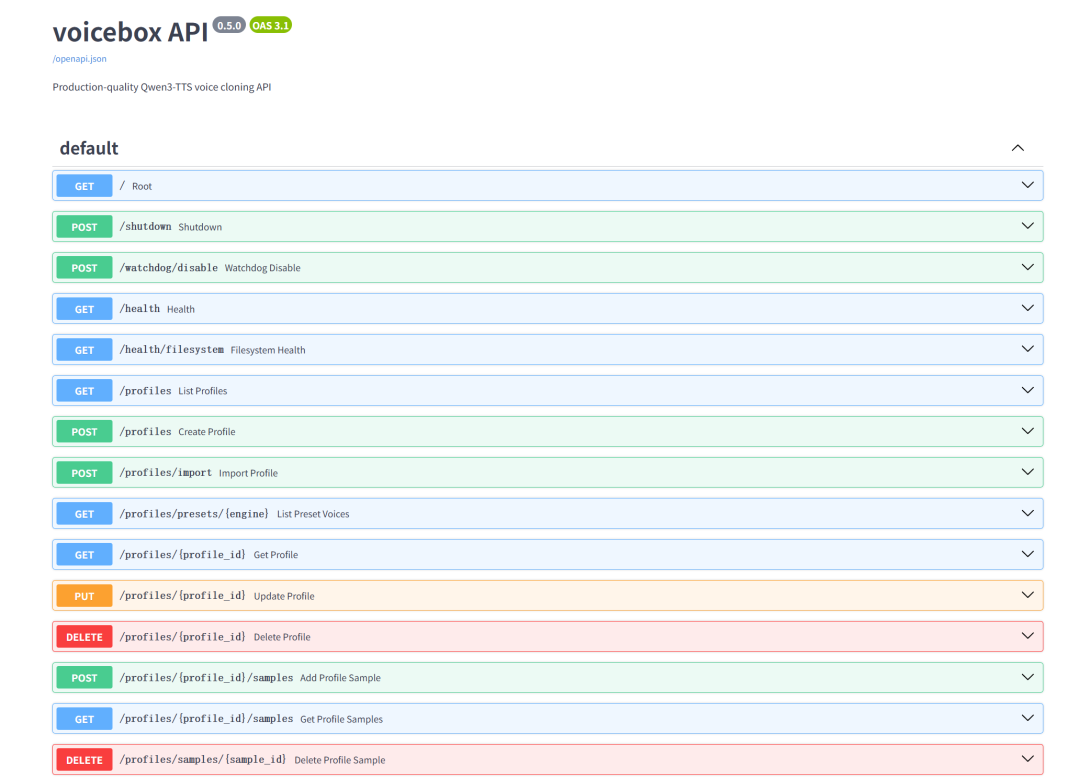Expand the Create Profile endpoint chevron
The image size is (1080, 777).
pyautogui.click(x=1027, y=431)
